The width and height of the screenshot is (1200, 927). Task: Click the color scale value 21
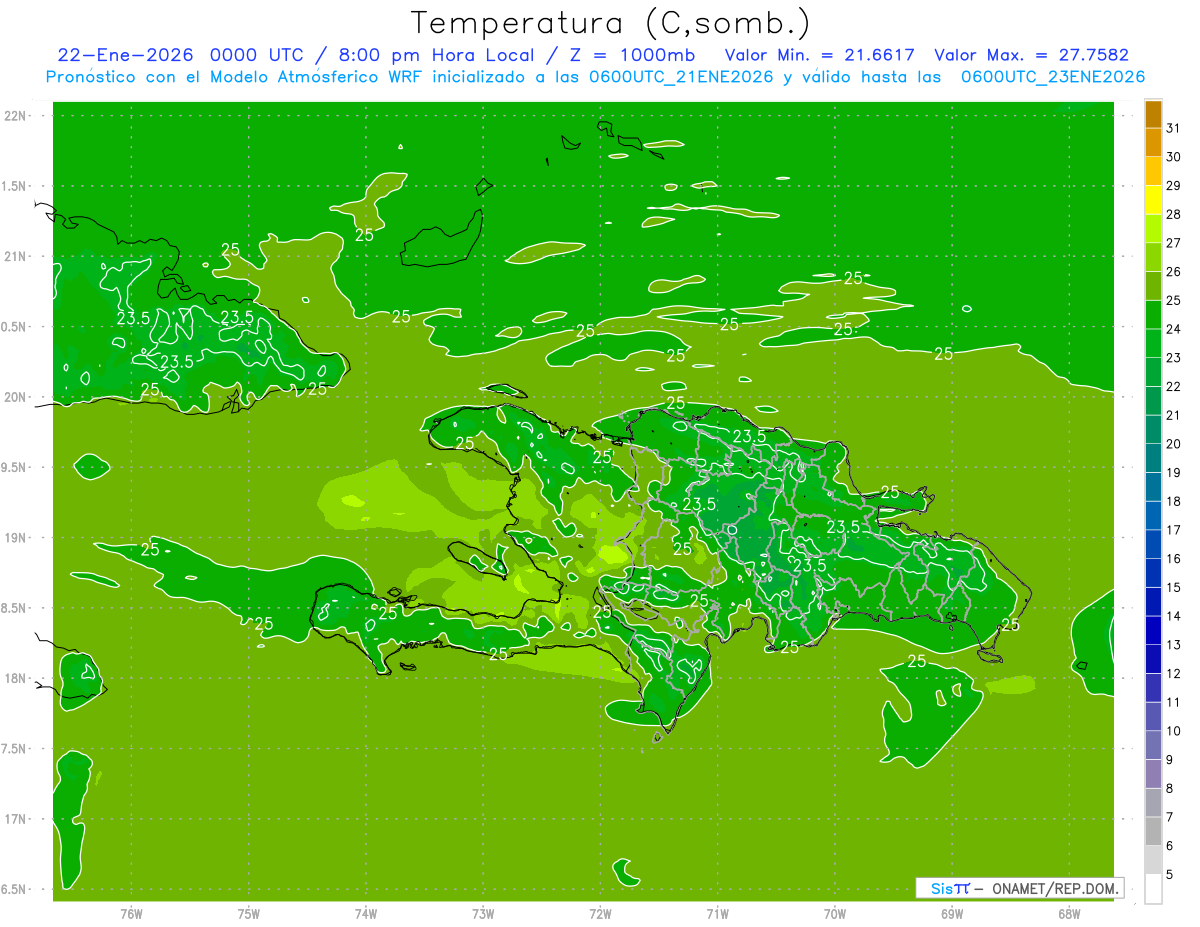1173,415
